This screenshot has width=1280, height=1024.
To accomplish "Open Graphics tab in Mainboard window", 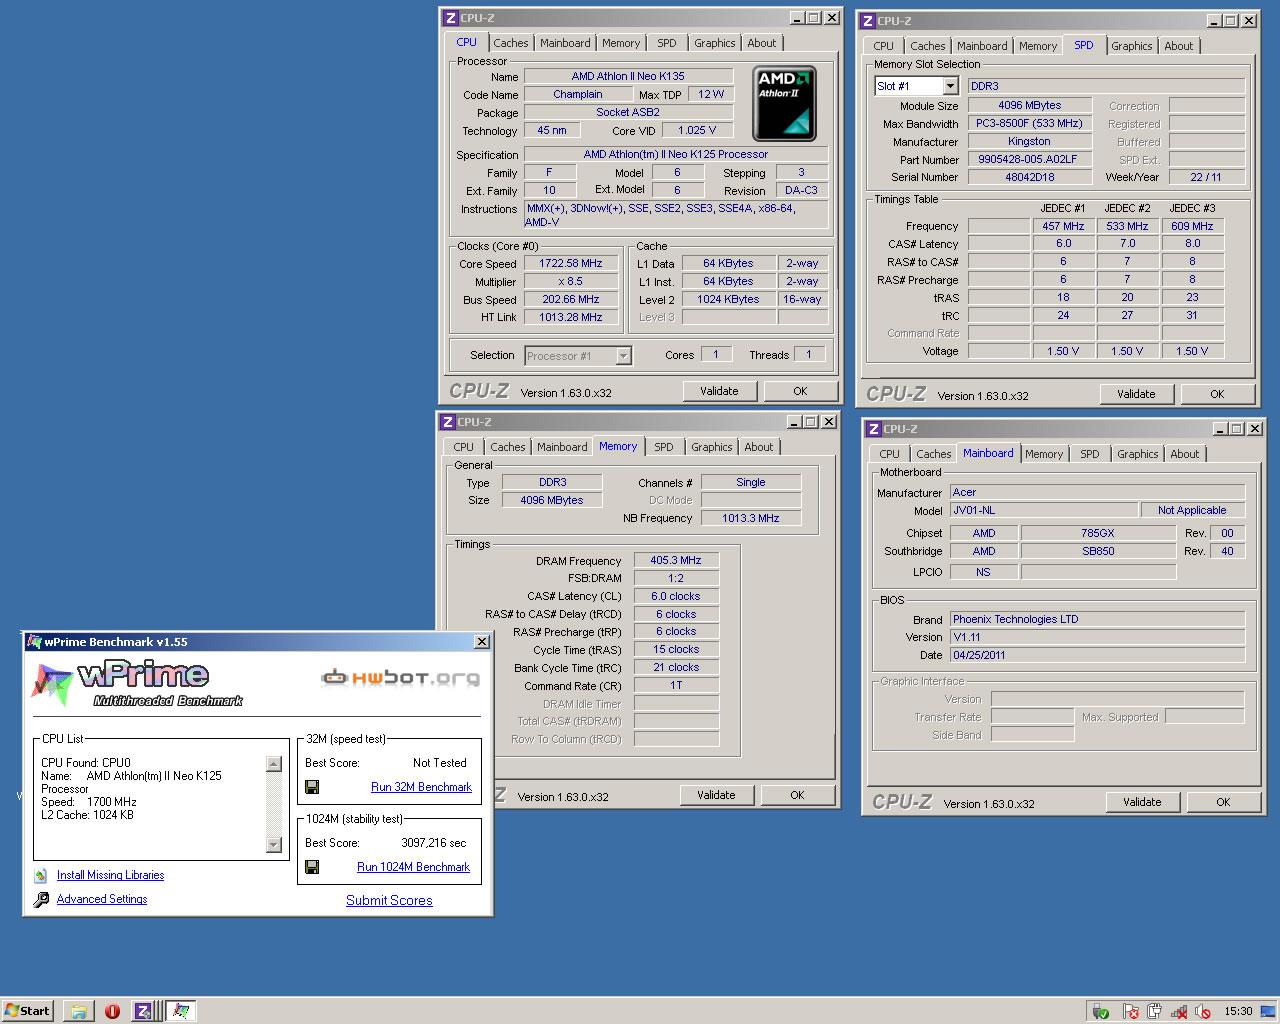I will coord(1137,454).
